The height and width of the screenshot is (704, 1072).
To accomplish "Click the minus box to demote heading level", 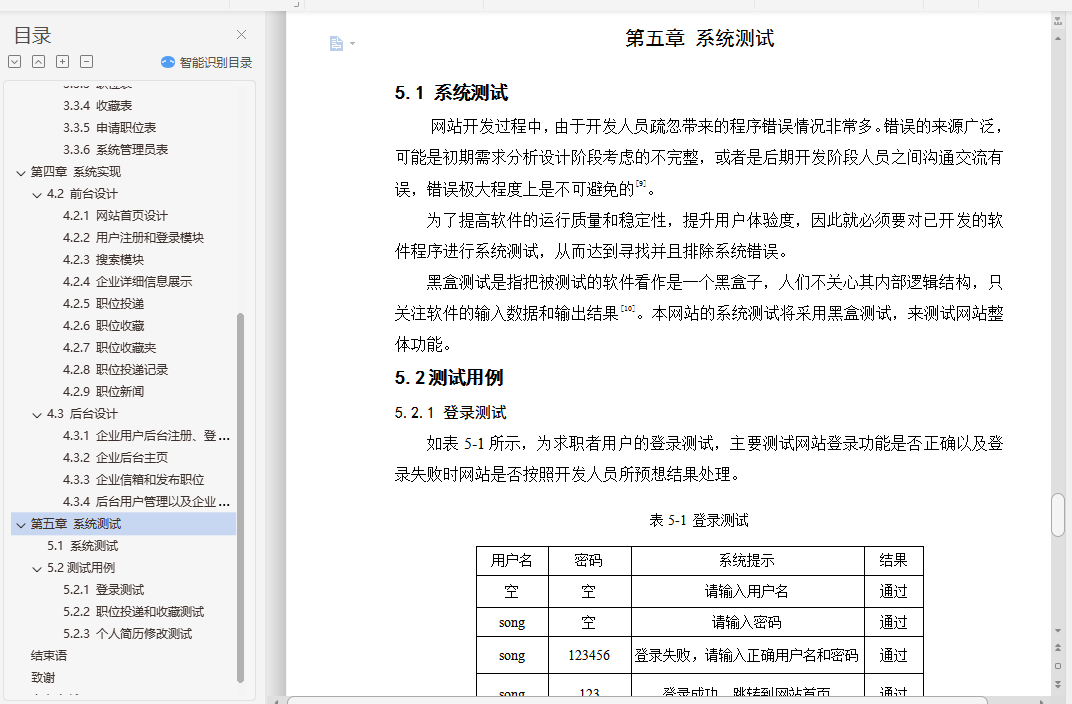I will click(x=86, y=62).
